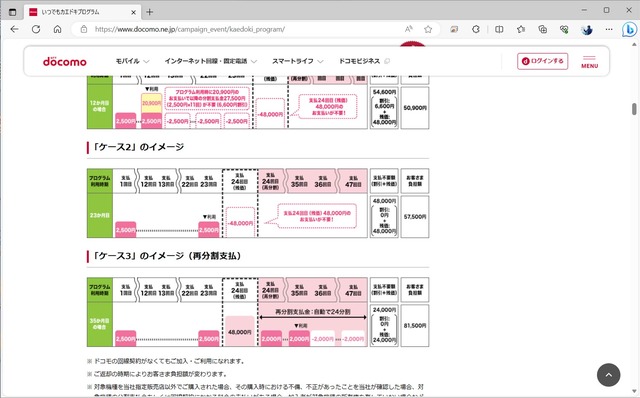This screenshot has width=640, height=398.
Task: Open the ドコモビジネス link
Action: (x=364, y=61)
